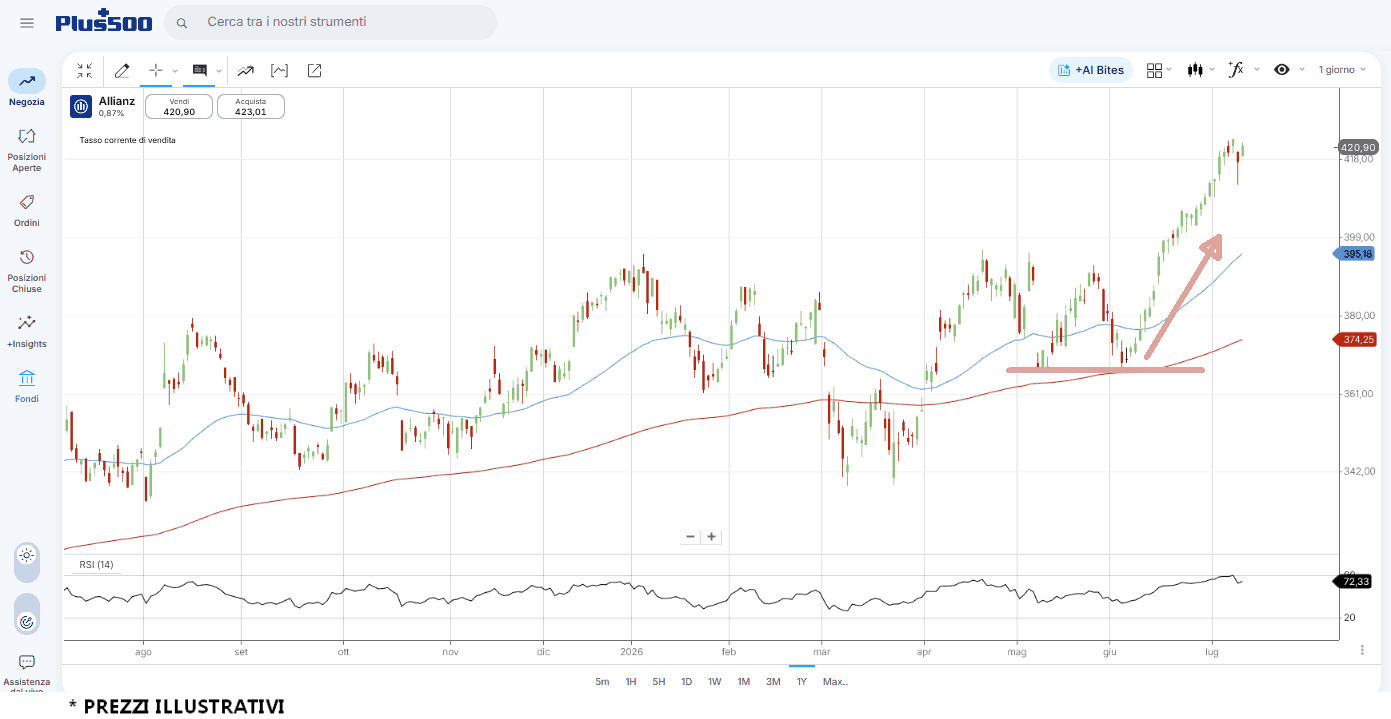The image size is (1391, 719).
Task: Select the 1H timeframe
Action: pos(631,682)
